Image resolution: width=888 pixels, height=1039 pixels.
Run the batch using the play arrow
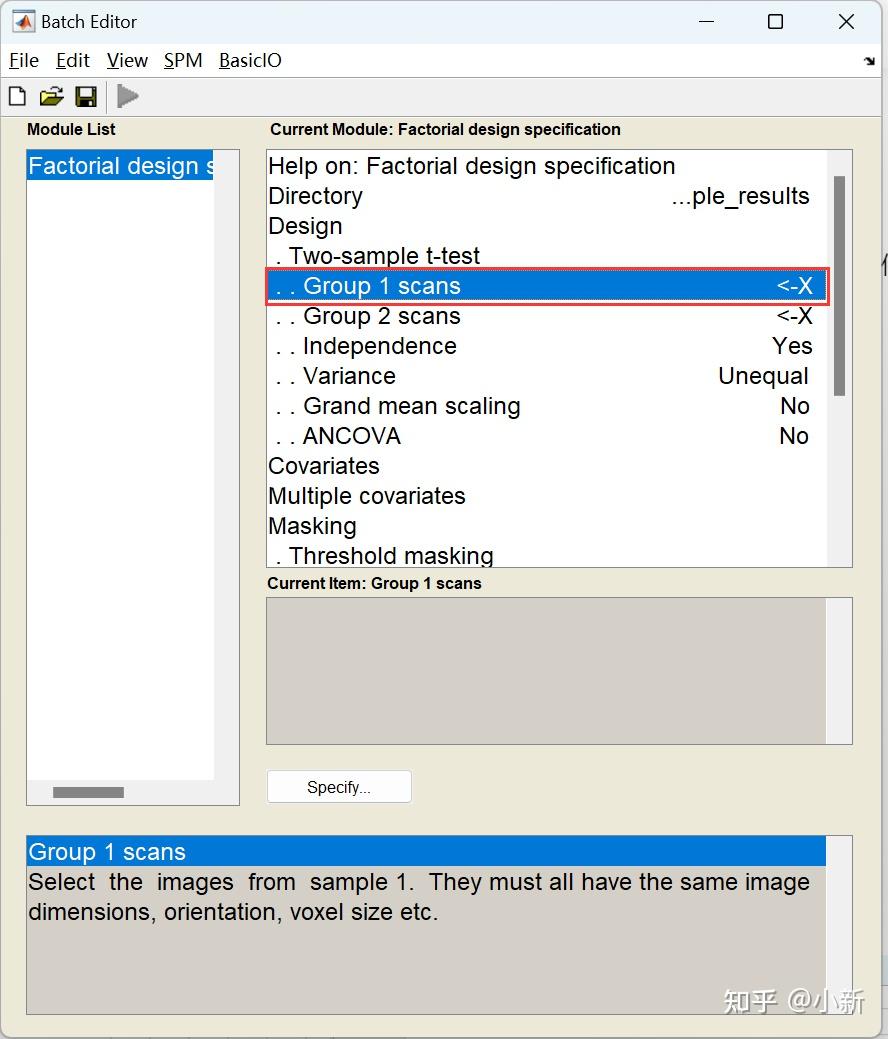click(127, 96)
